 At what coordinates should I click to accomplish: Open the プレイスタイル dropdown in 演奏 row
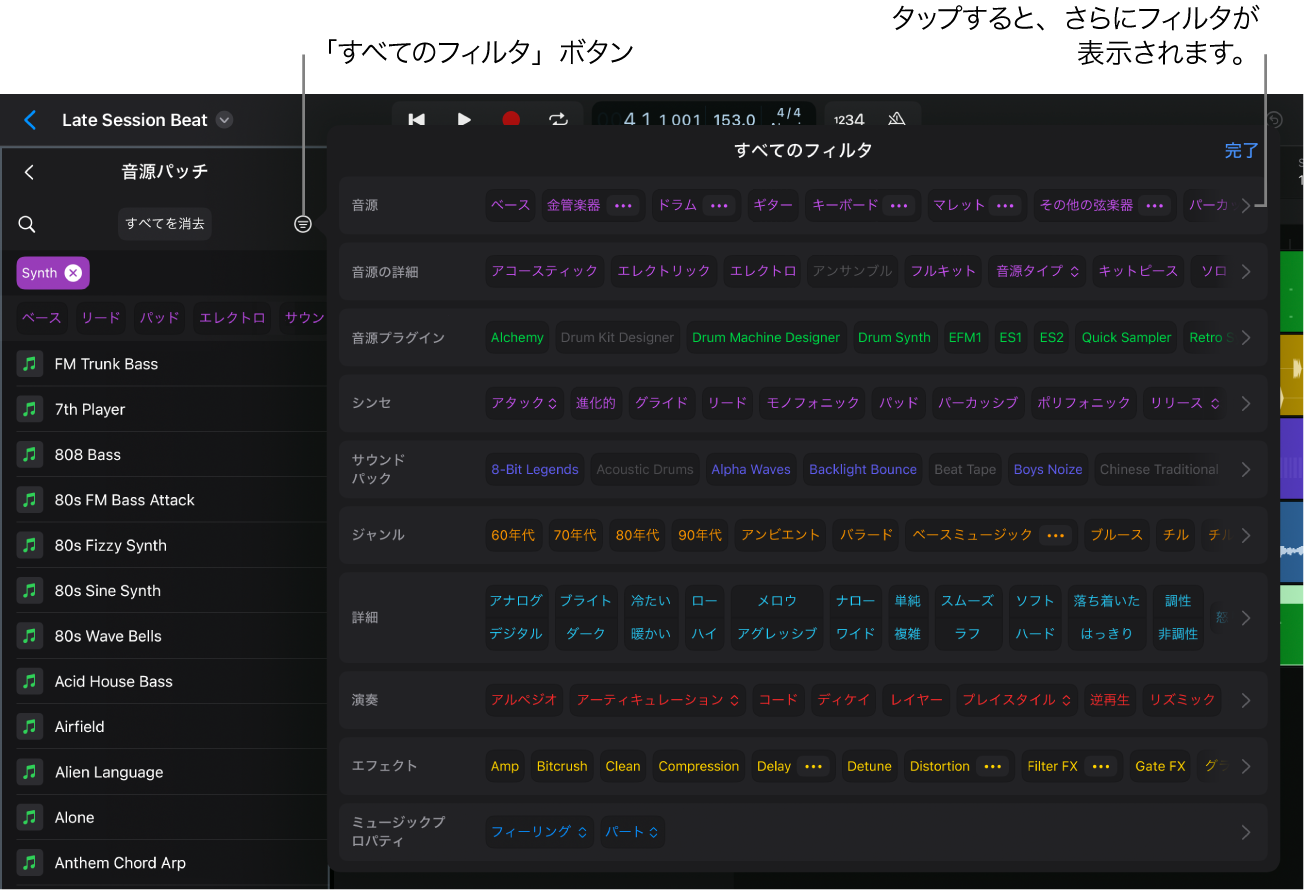tap(1016, 700)
